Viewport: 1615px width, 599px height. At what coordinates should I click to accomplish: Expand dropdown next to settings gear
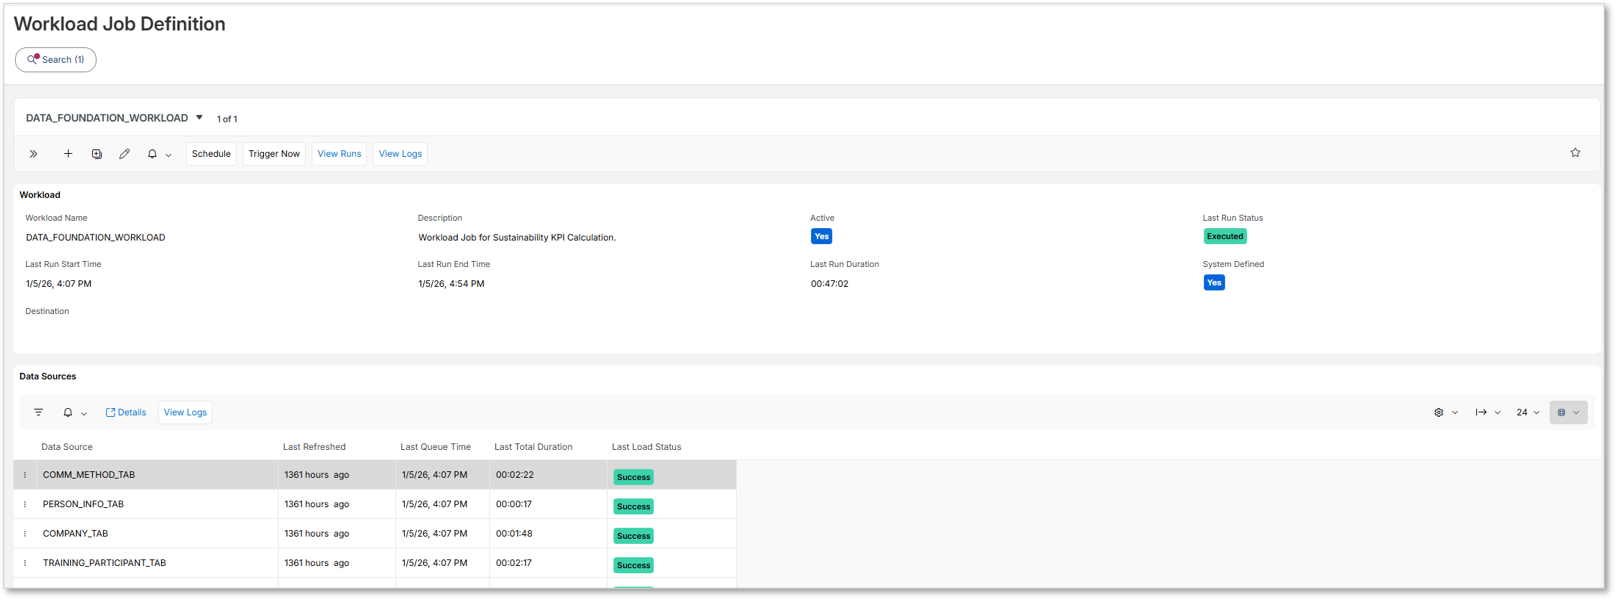click(x=1455, y=413)
